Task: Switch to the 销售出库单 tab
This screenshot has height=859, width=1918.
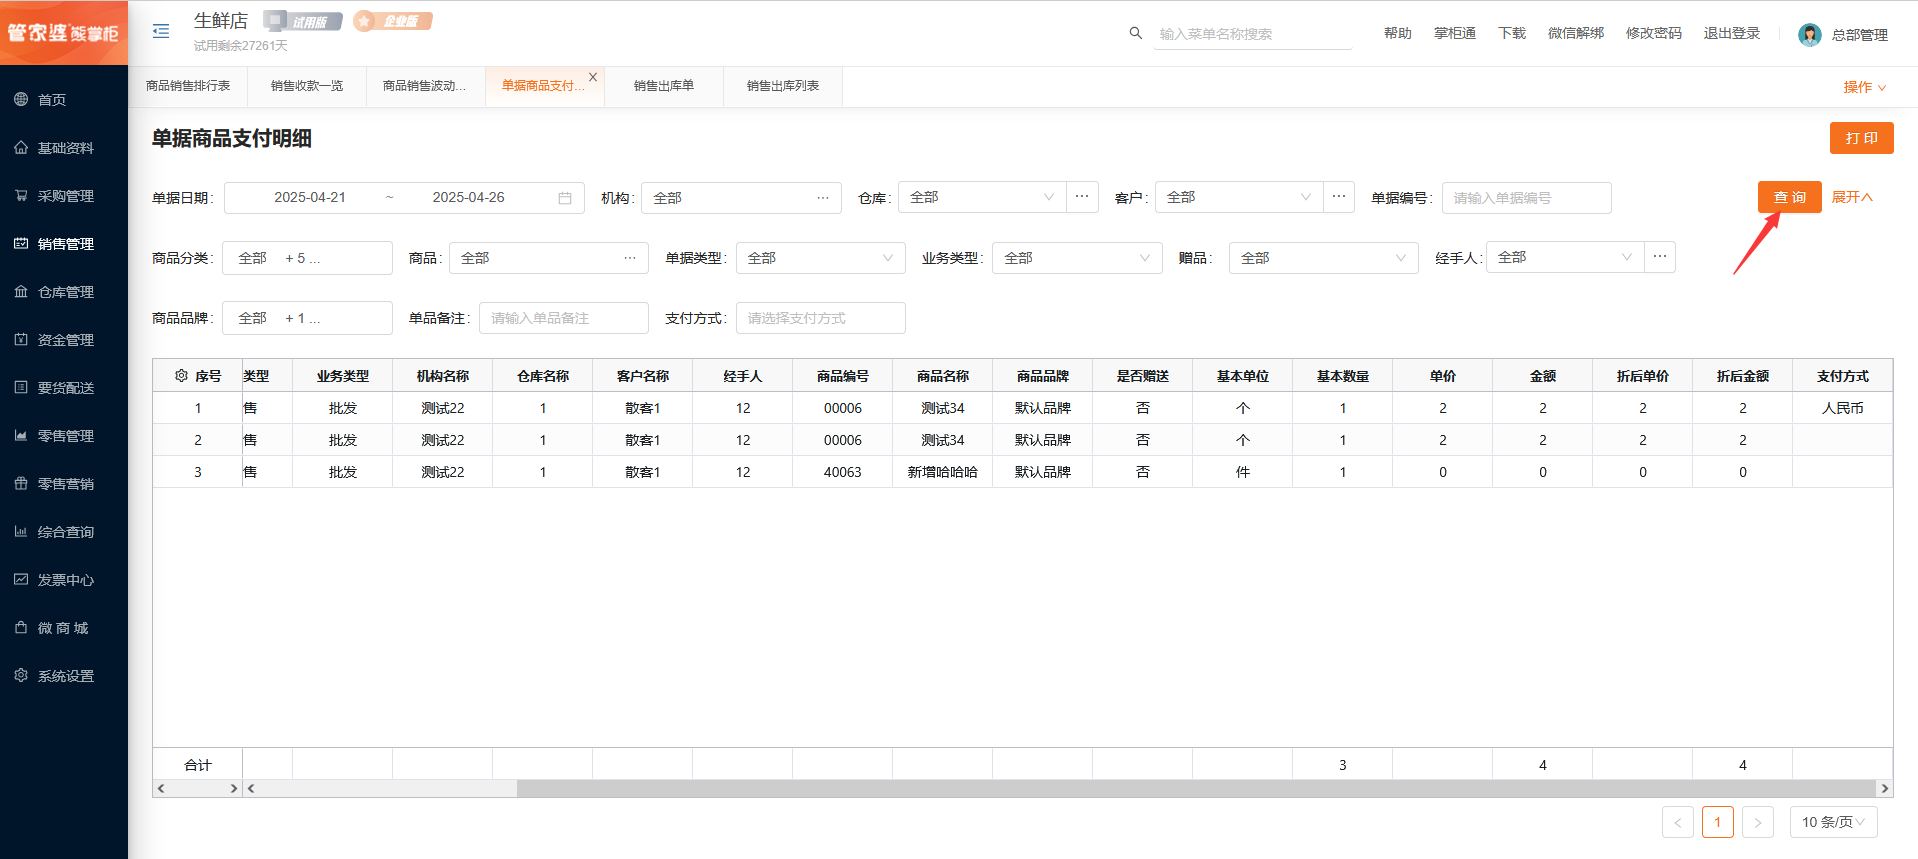Action: tap(664, 86)
